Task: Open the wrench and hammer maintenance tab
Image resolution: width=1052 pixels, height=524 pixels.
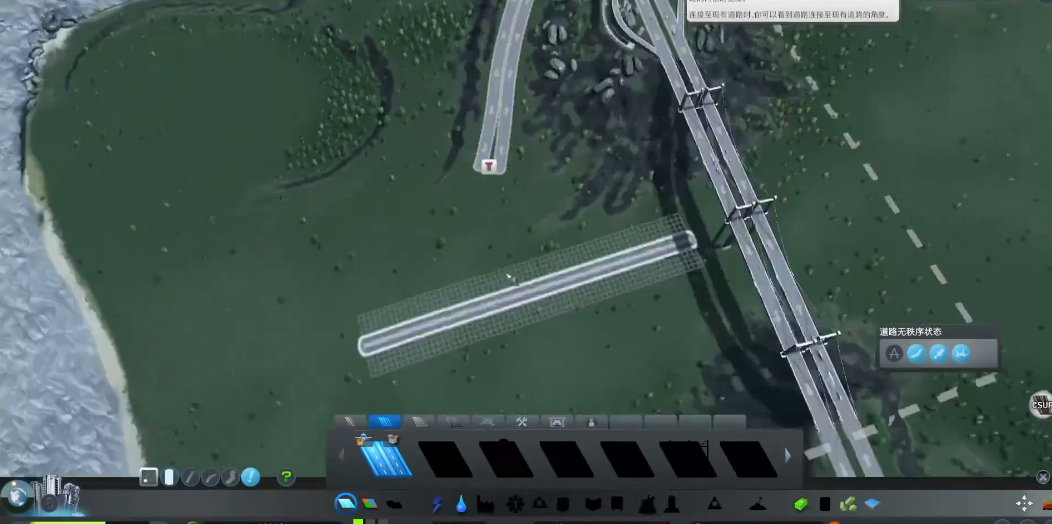Action: tap(522, 421)
